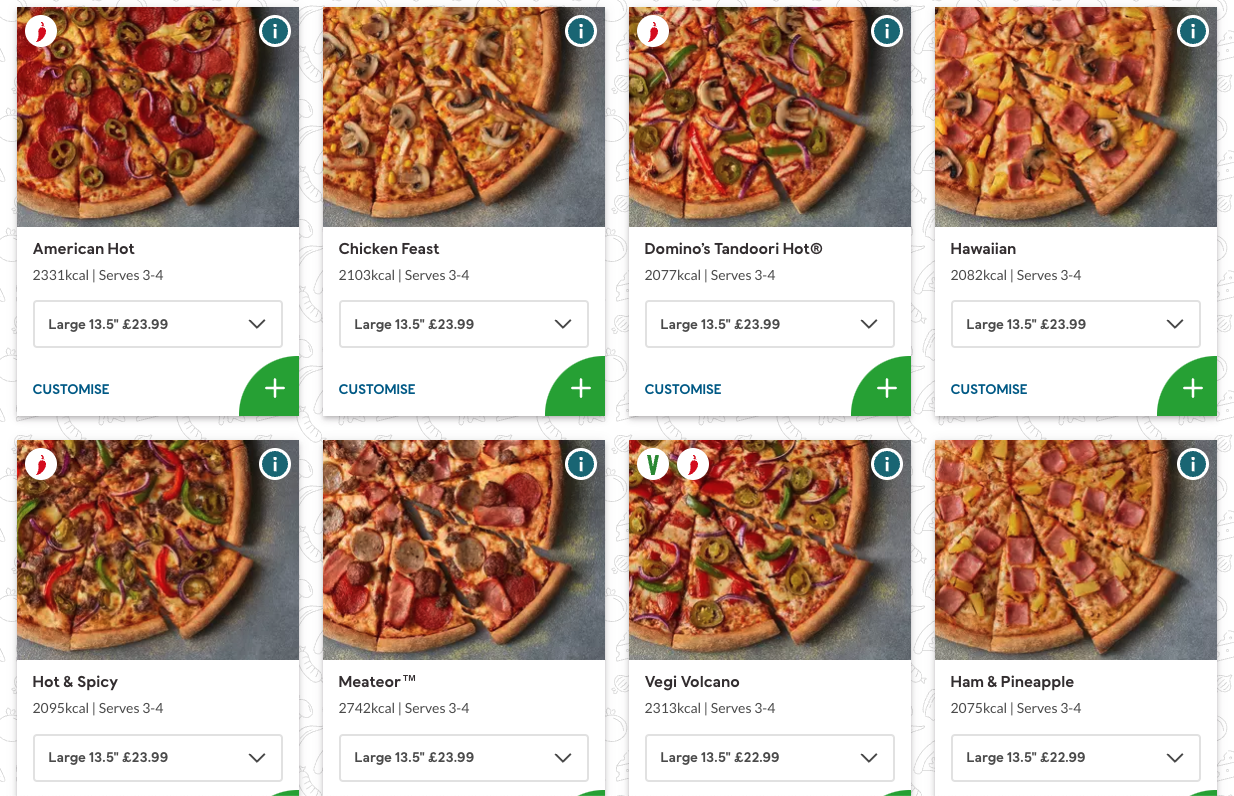1234x796 pixels.
Task: View info for Ham & Pineapple
Action: pyautogui.click(x=1192, y=464)
